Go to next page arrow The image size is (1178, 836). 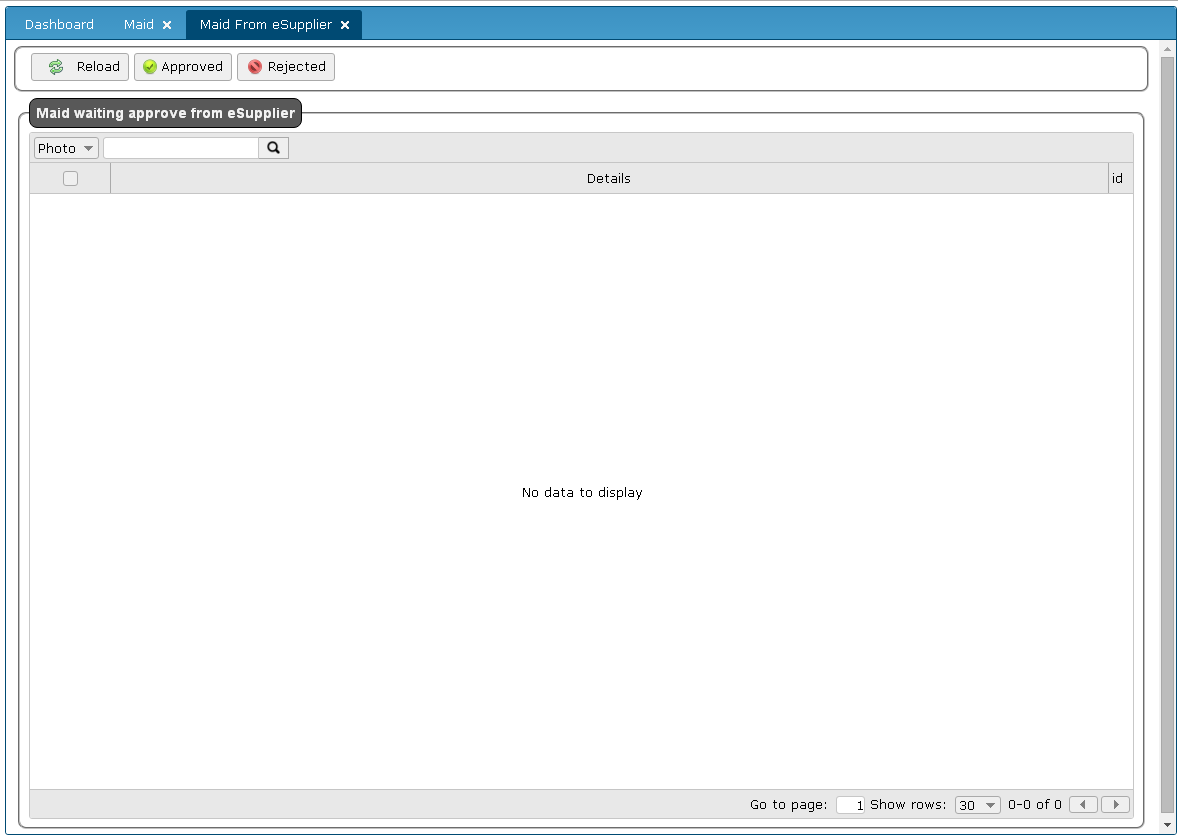click(x=1116, y=804)
